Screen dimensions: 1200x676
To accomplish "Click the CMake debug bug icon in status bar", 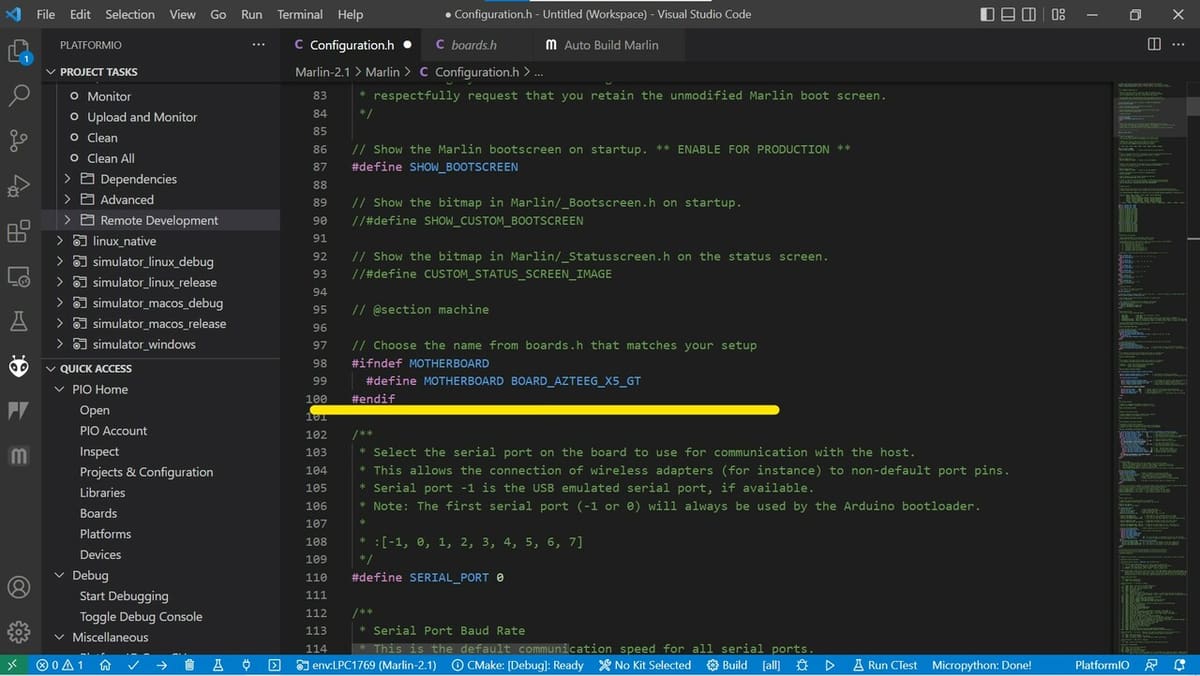I will [x=802, y=665].
